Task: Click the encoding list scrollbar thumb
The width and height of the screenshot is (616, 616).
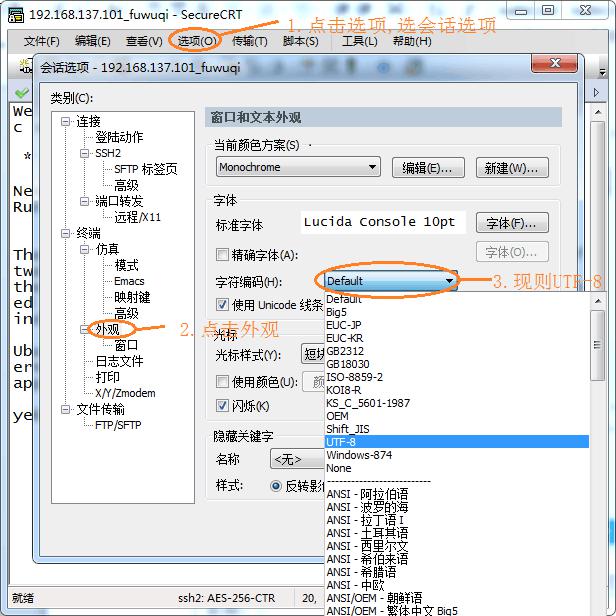Action: [x=597, y=345]
